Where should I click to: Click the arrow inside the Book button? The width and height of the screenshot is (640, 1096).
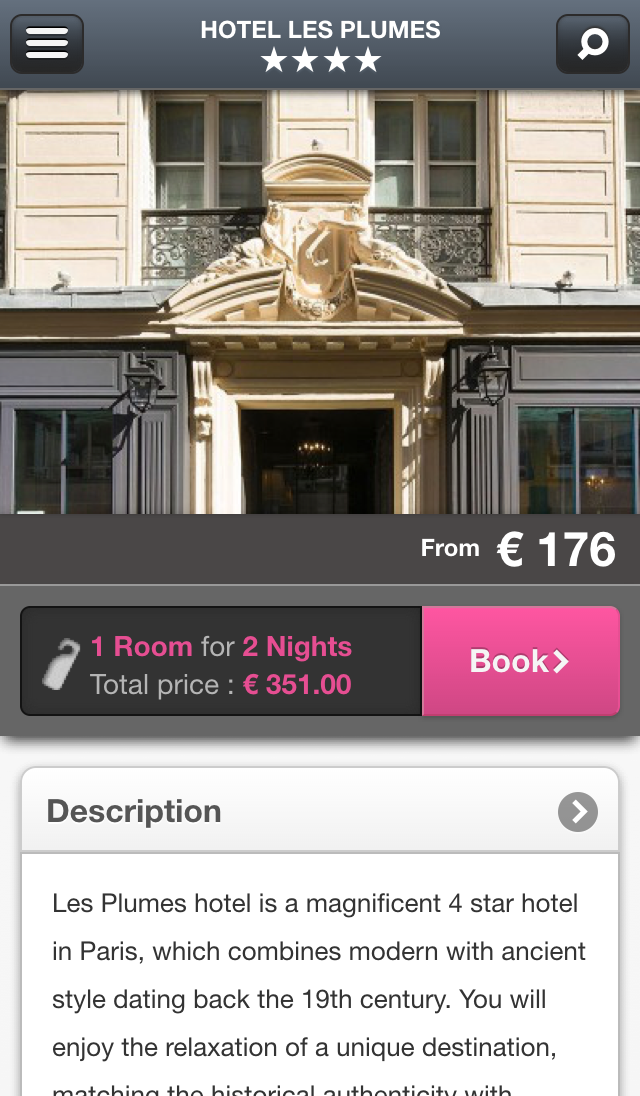[x=561, y=661]
